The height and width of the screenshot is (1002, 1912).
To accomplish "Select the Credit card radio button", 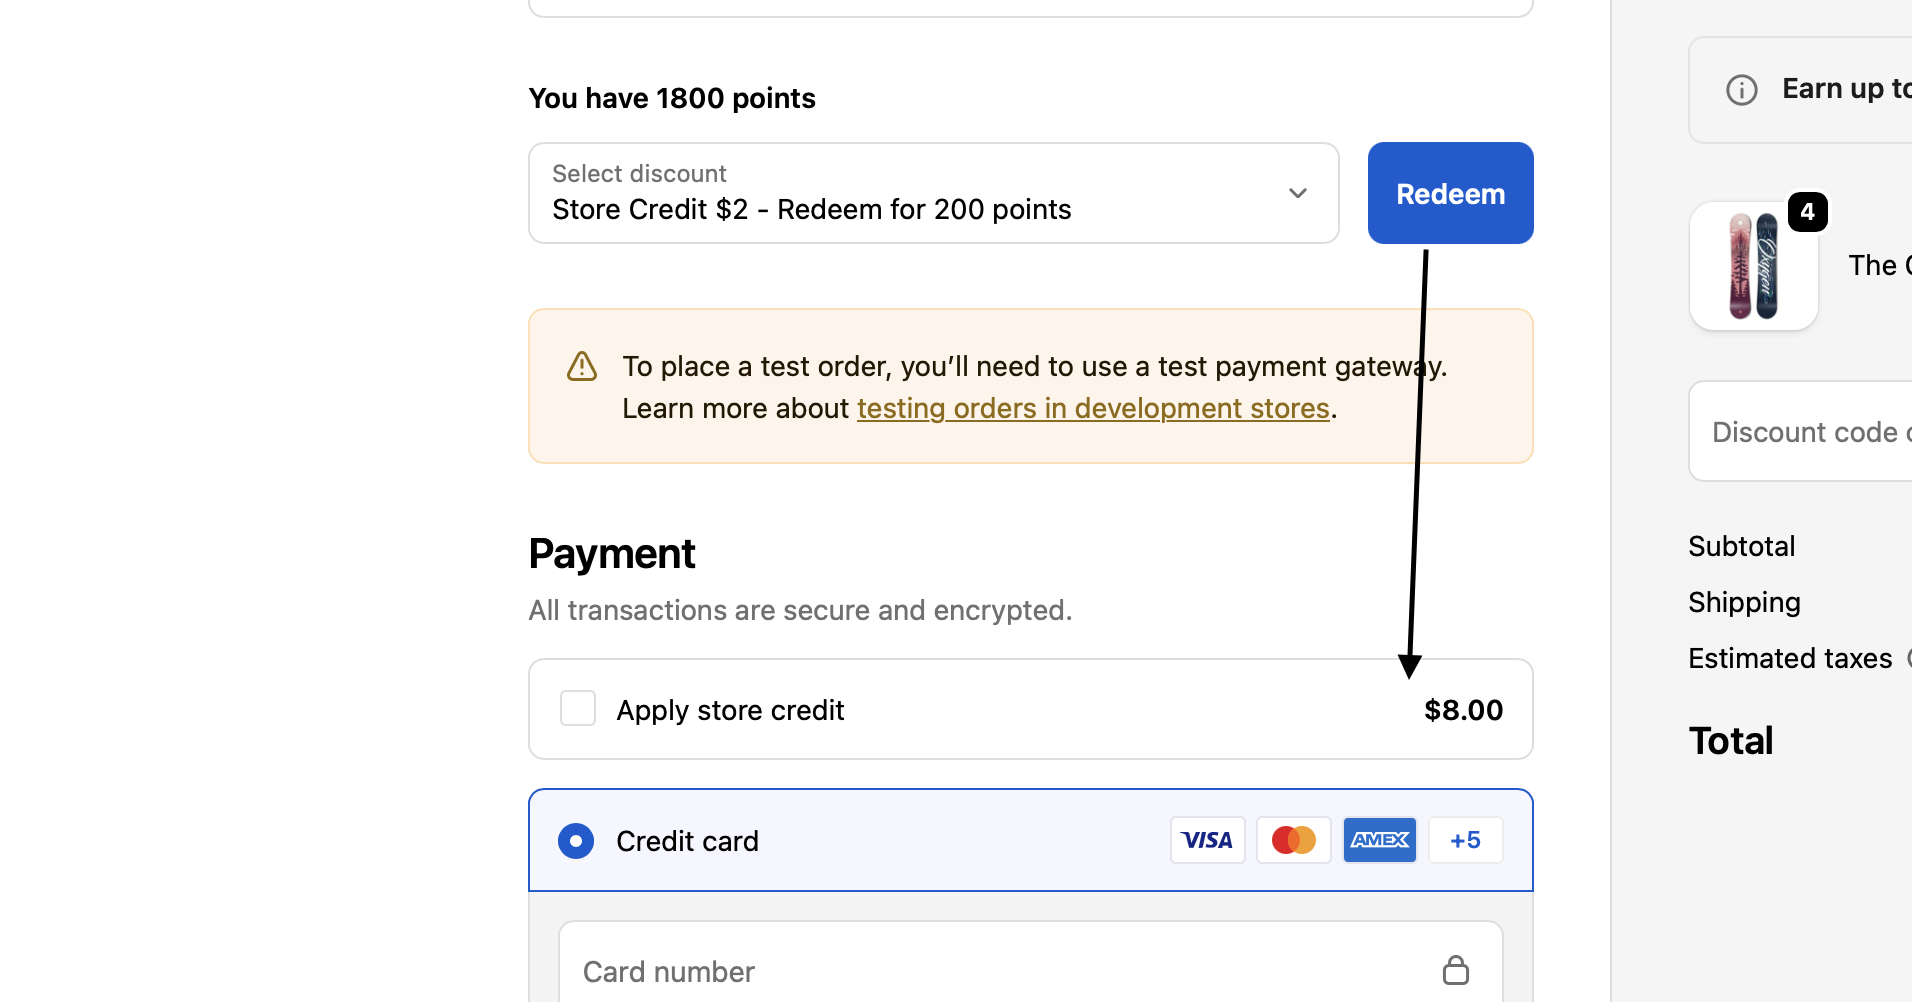I will pyautogui.click(x=576, y=841).
